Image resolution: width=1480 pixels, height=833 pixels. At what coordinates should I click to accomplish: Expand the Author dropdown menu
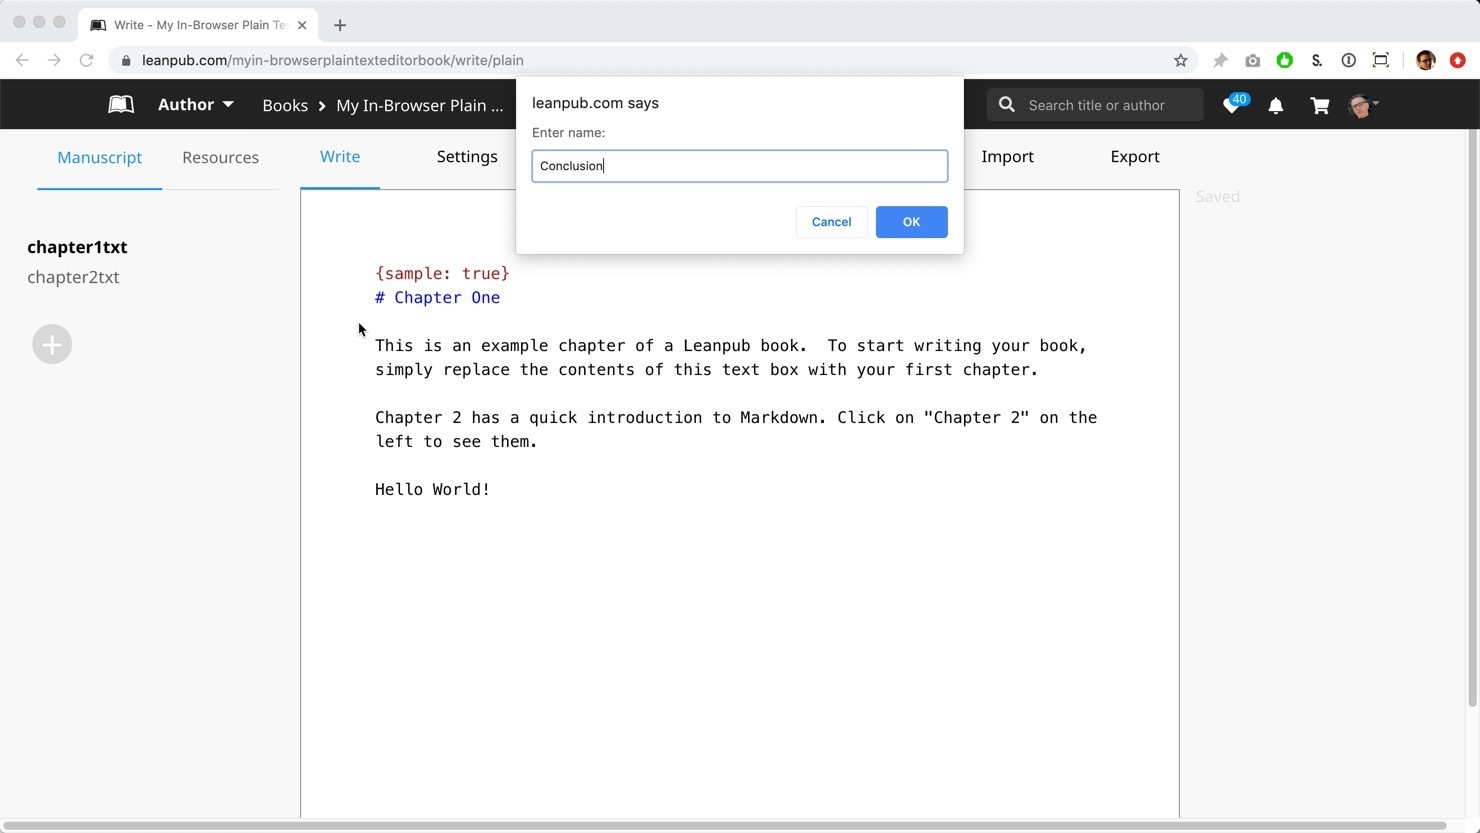(196, 105)
